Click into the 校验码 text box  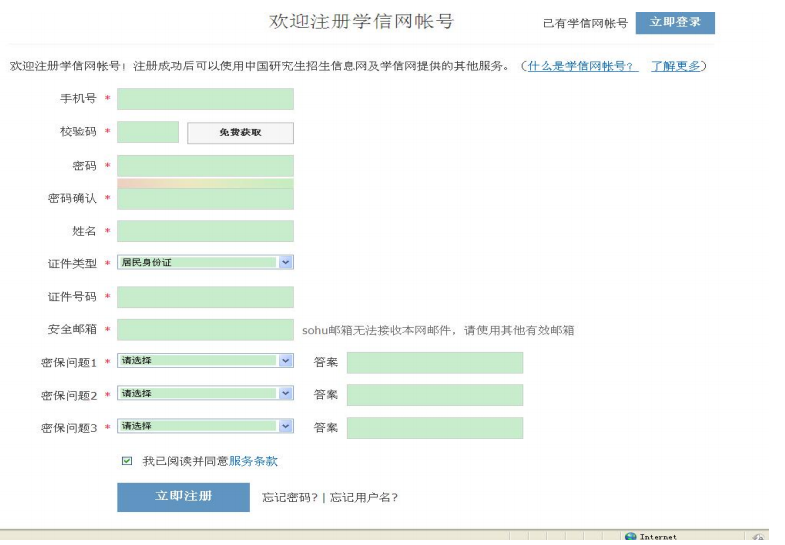[x=148, y=132]
